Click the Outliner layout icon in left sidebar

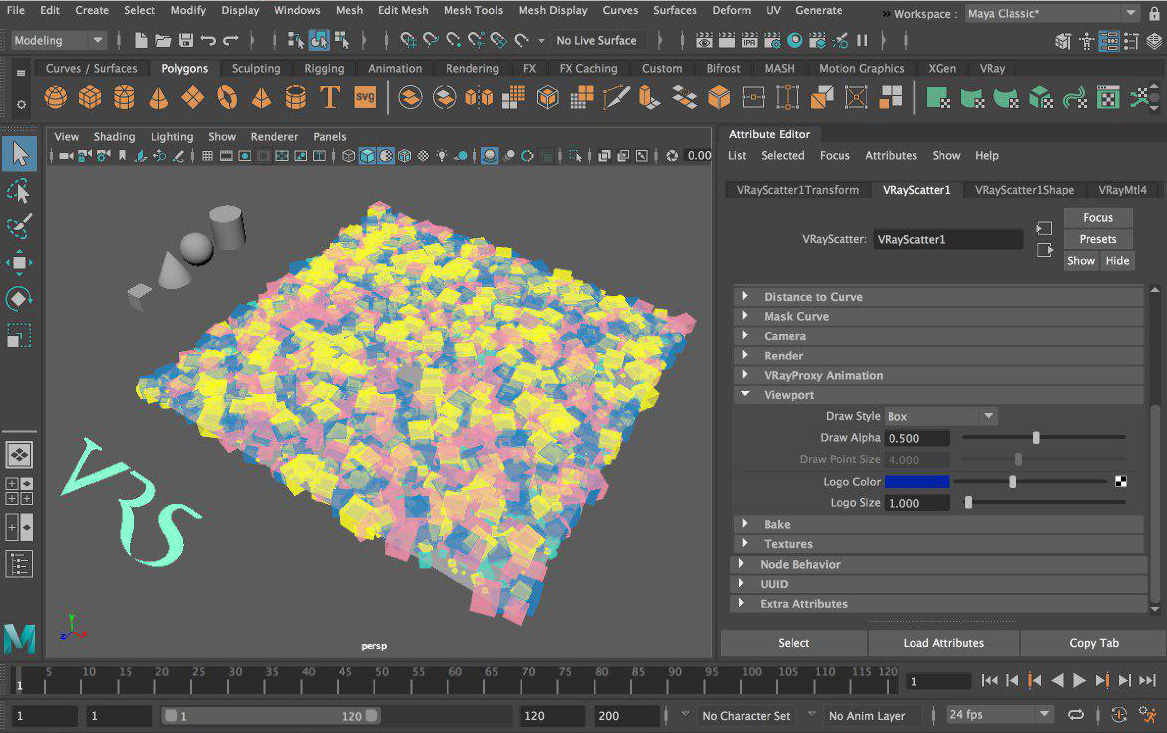point(19,564)
